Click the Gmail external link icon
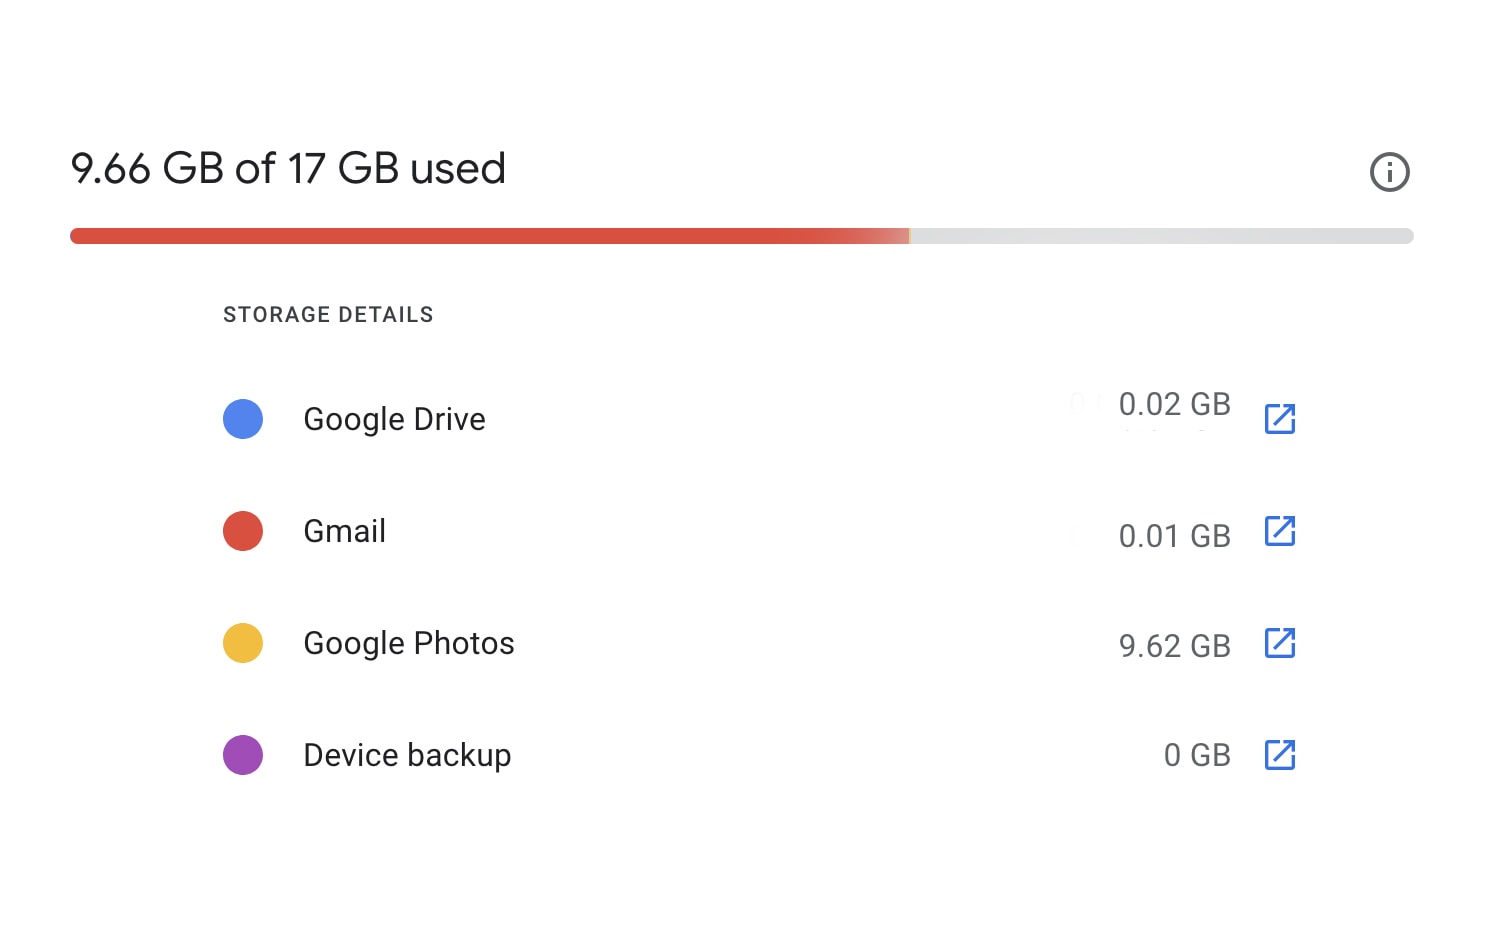1500x949 pixels. click(1280, 531)
